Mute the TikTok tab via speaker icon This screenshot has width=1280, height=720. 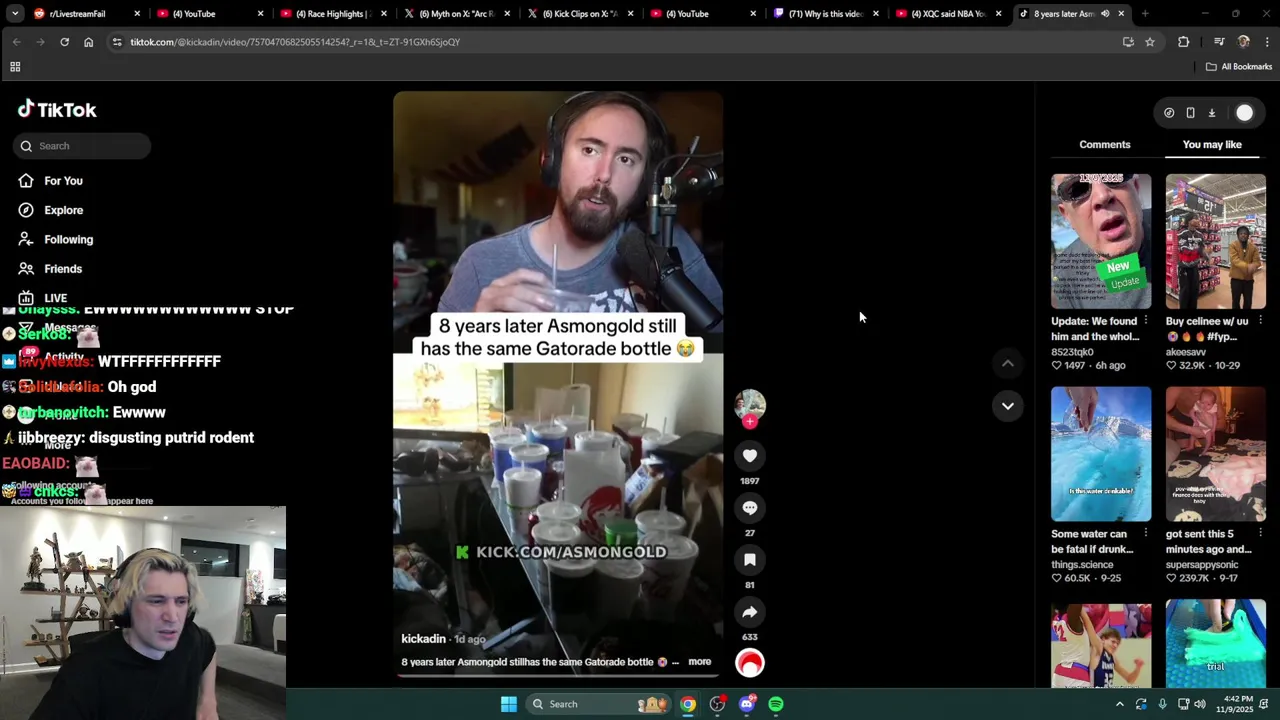point(1105,14)
